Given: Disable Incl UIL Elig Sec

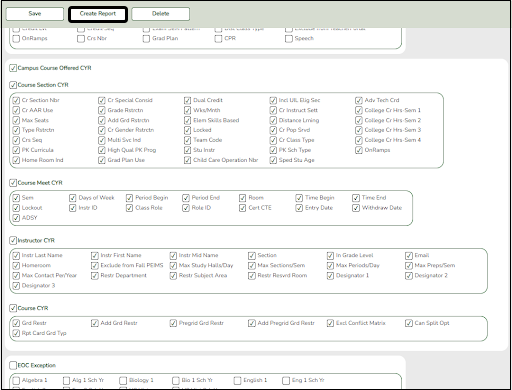Looking at the screenshot, I should pos(273,100).
